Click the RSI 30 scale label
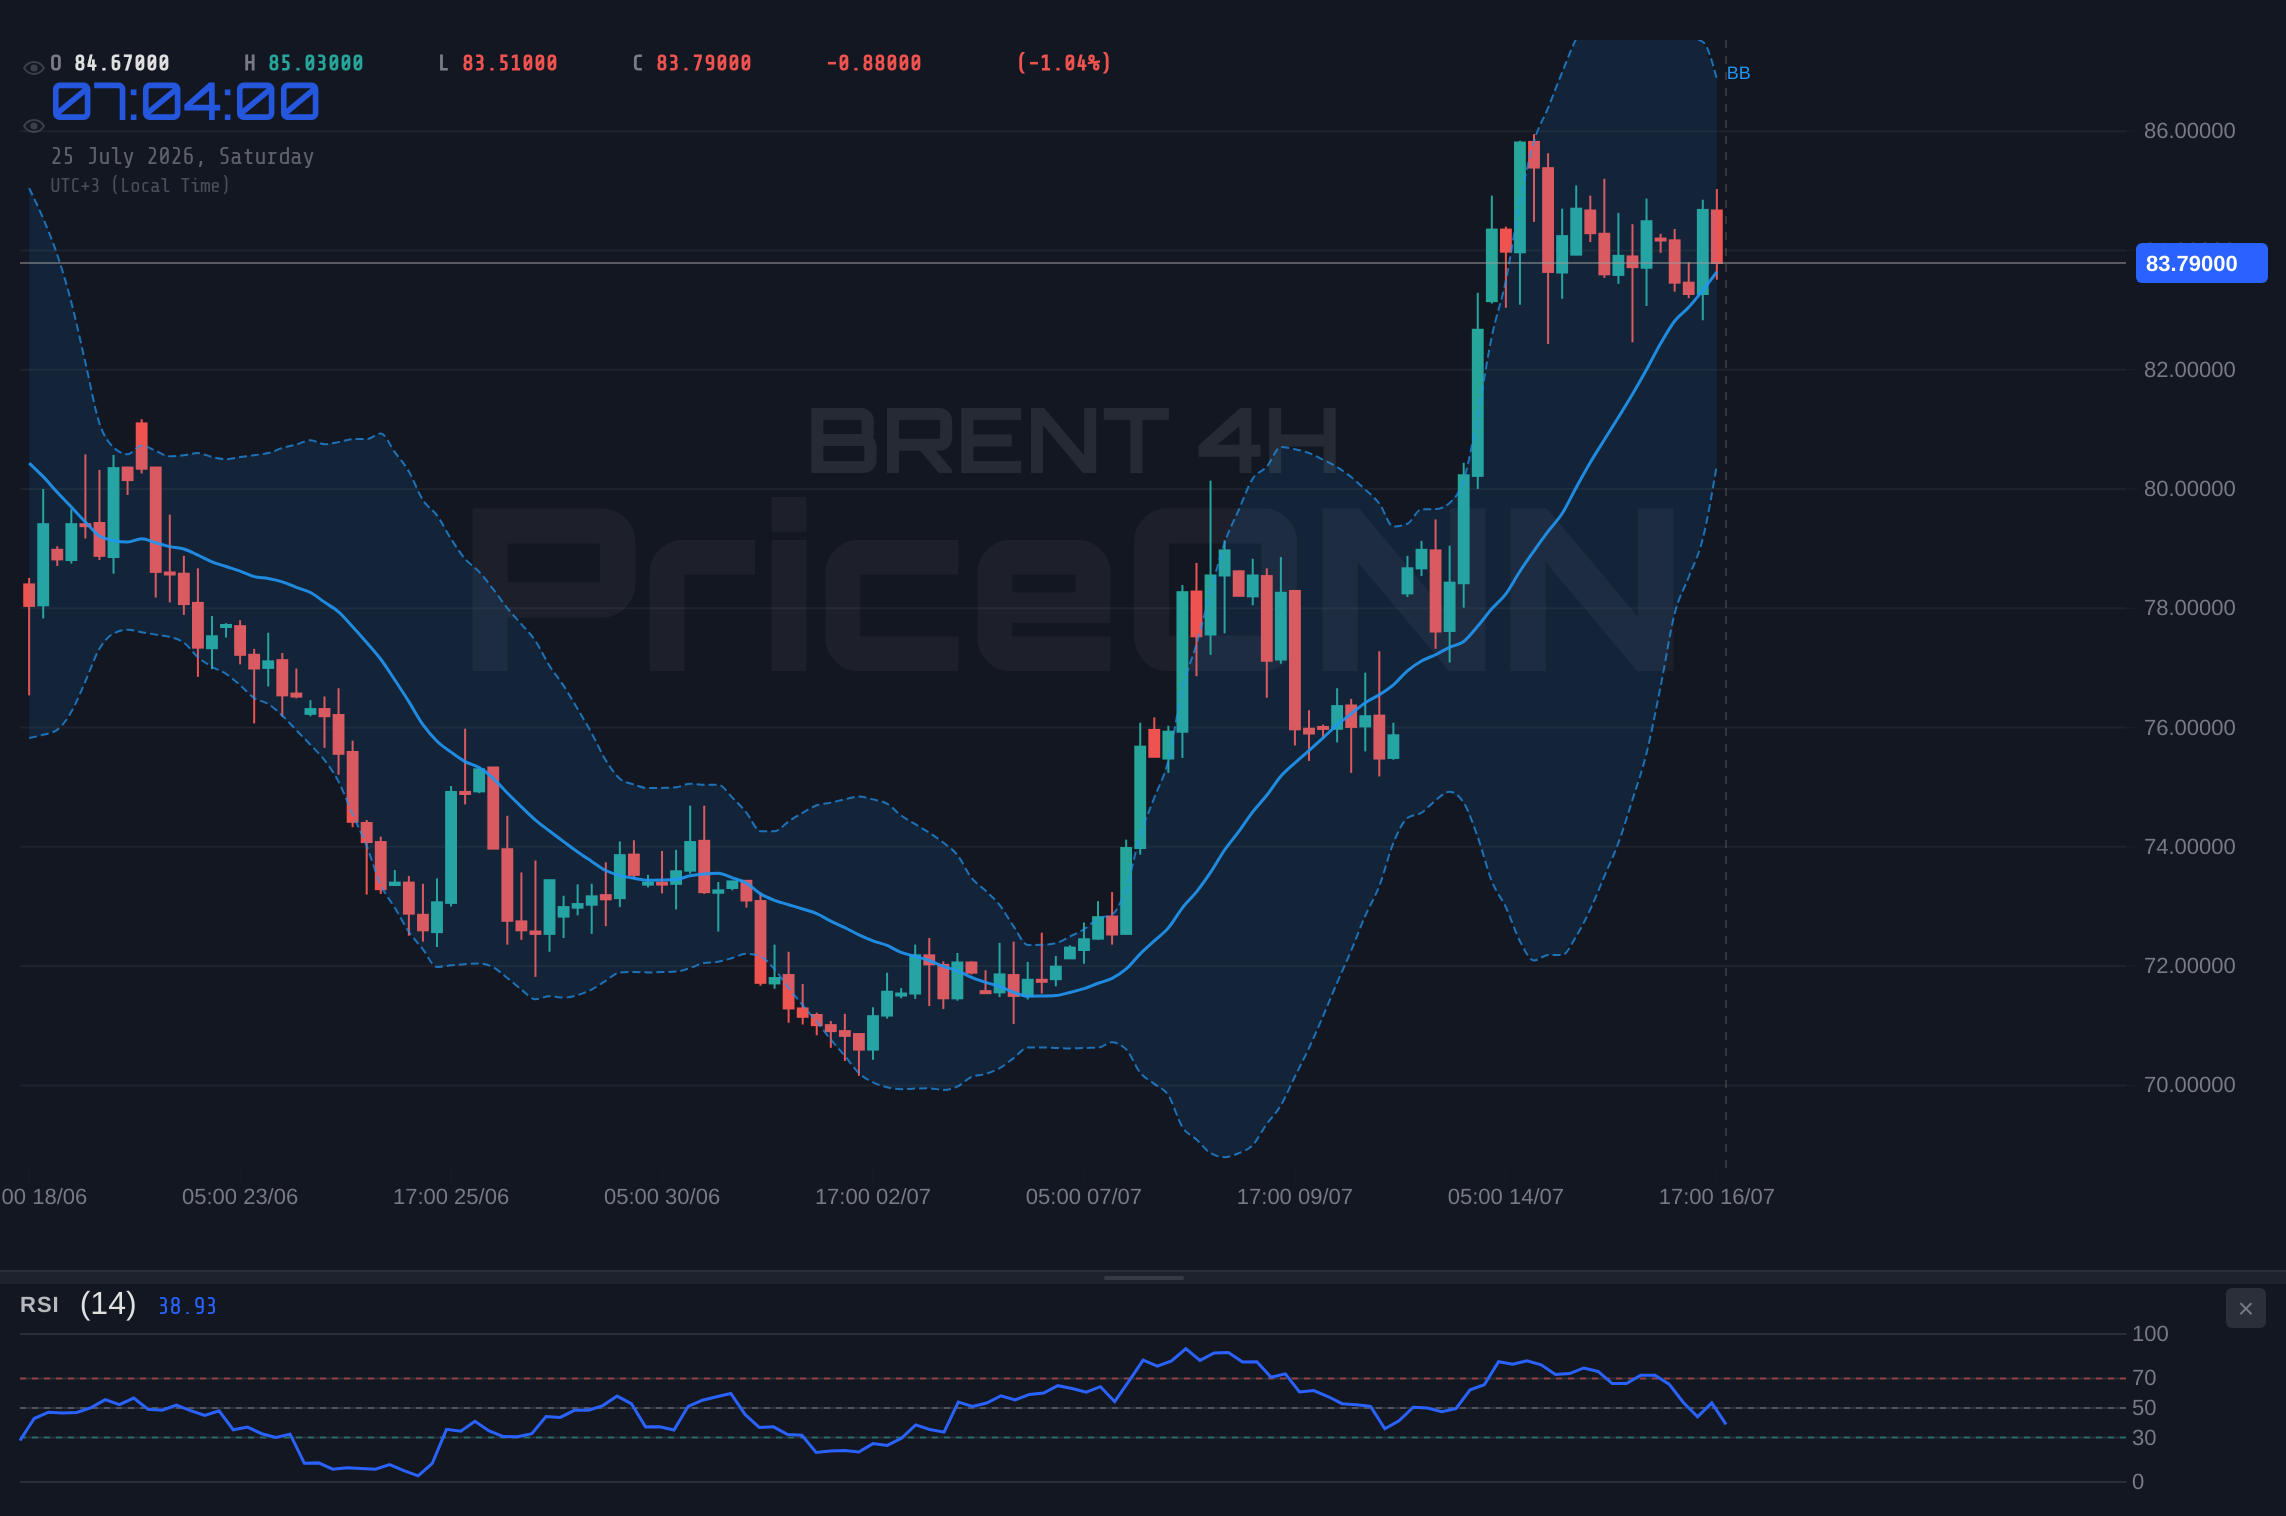The height and width of the screenshot is (1516, 2286). (x=2144, y=1438)
